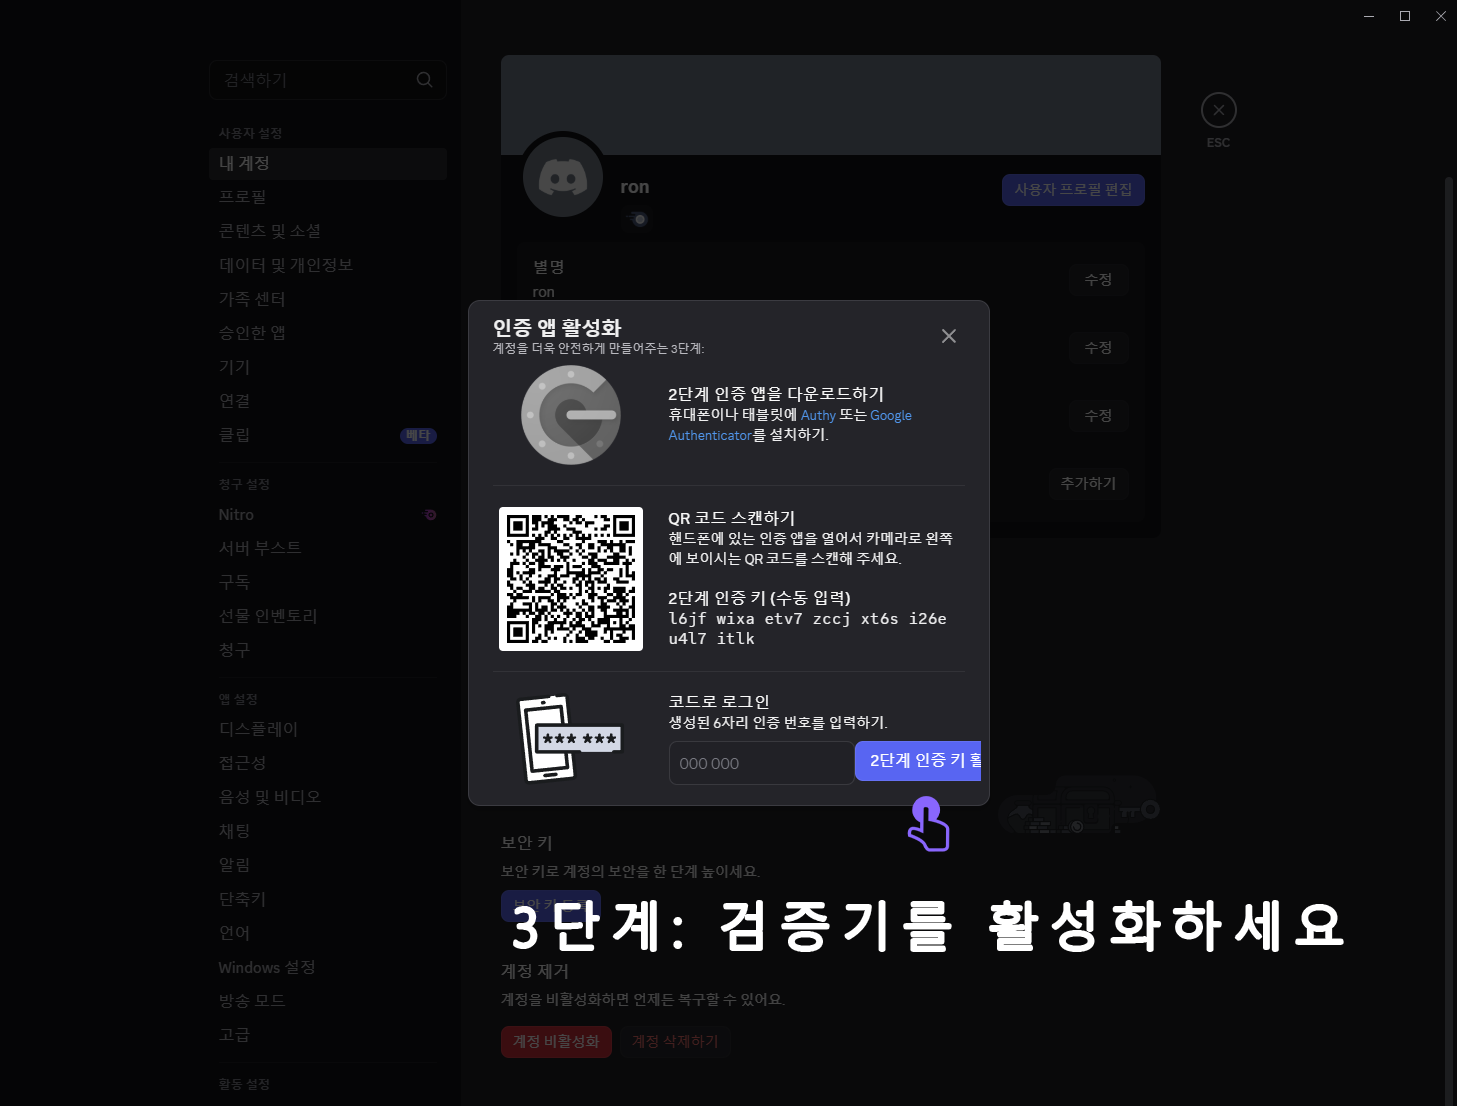Go to 채팅 settings

pos(328,831)
